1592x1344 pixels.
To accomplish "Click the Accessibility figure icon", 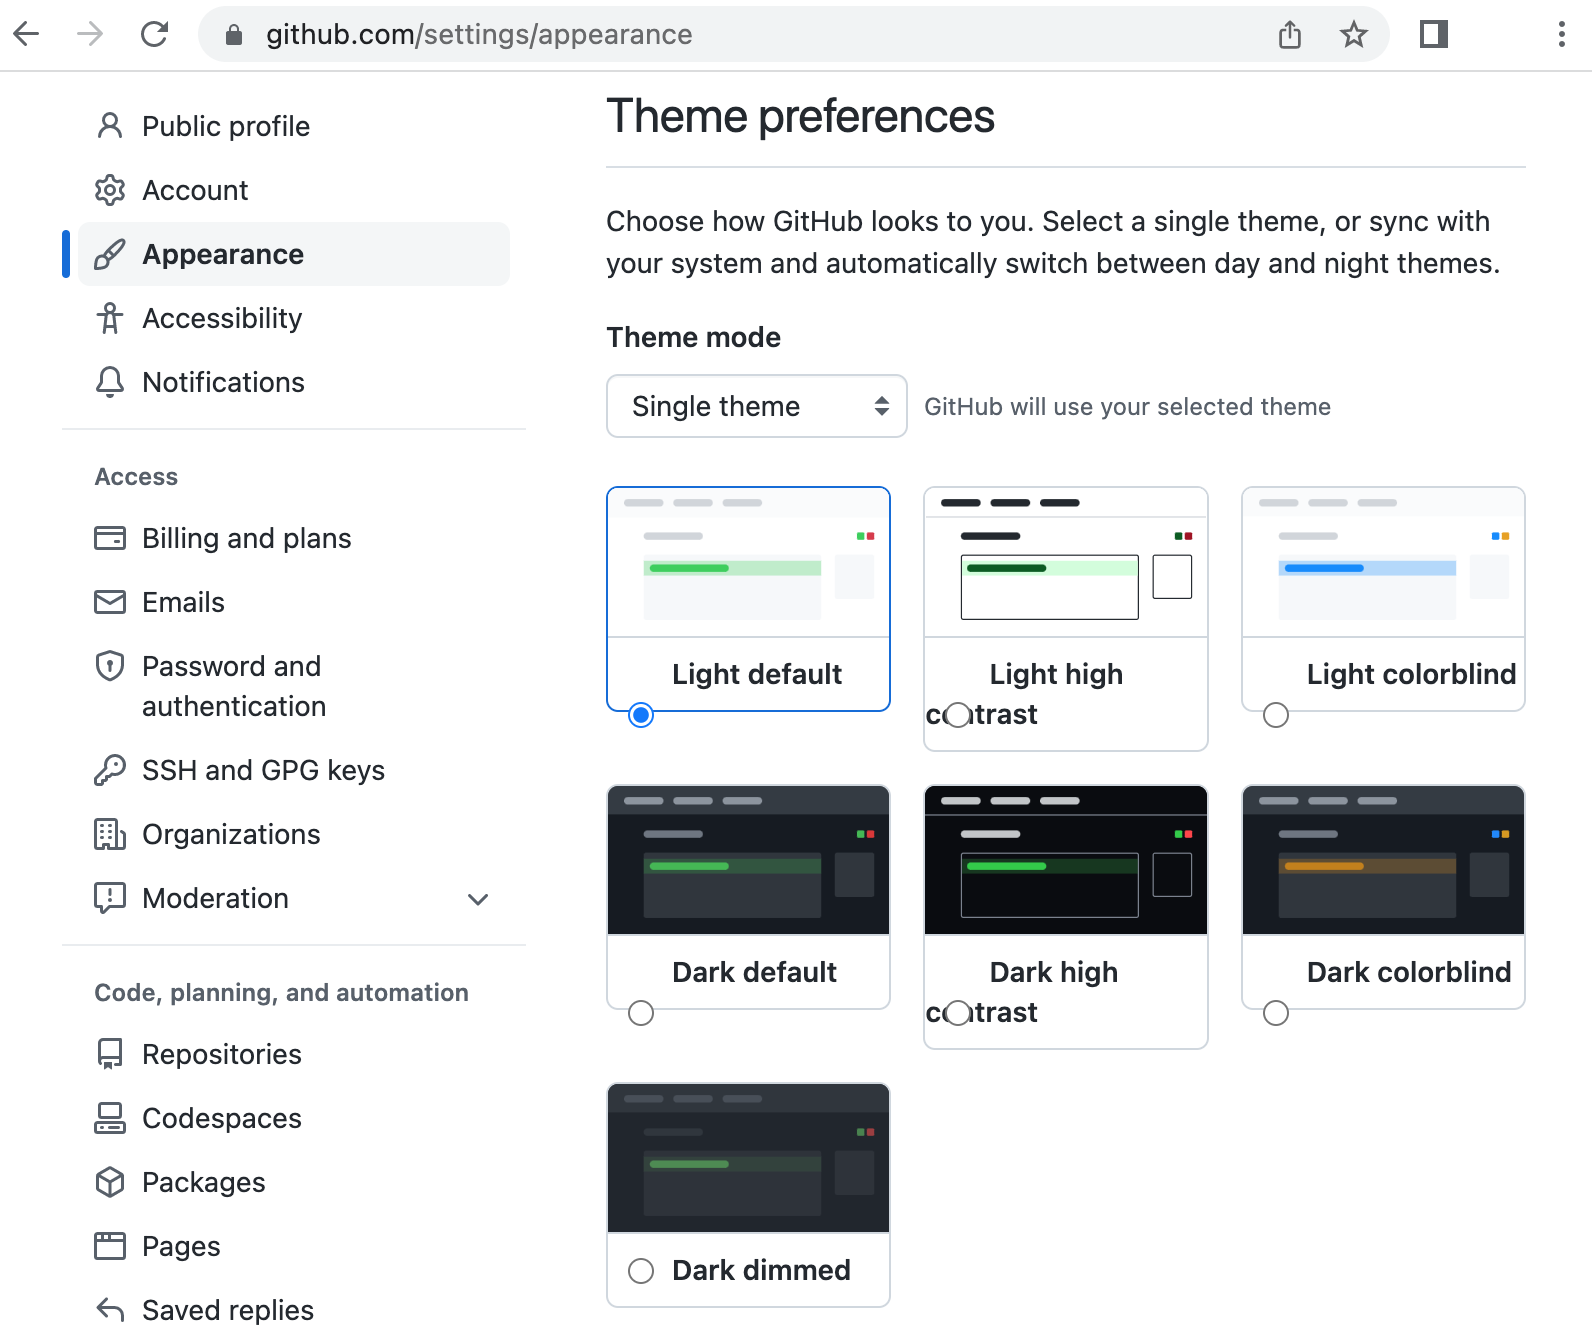I will coord(110,318).
